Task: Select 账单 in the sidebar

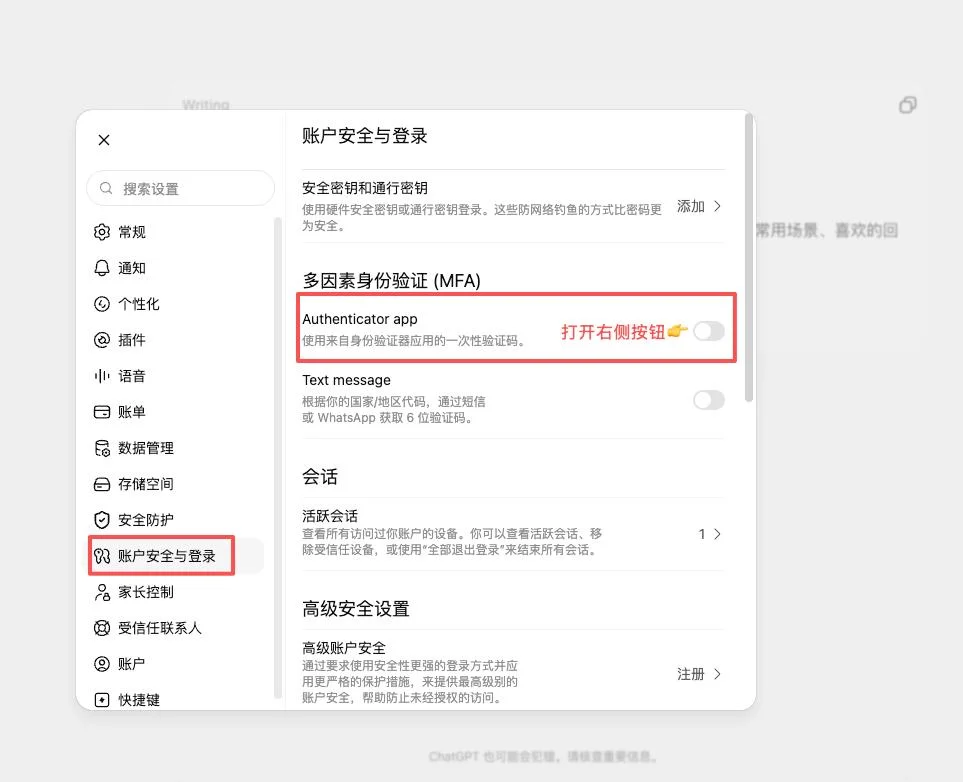Action: (x=178, y=412)
